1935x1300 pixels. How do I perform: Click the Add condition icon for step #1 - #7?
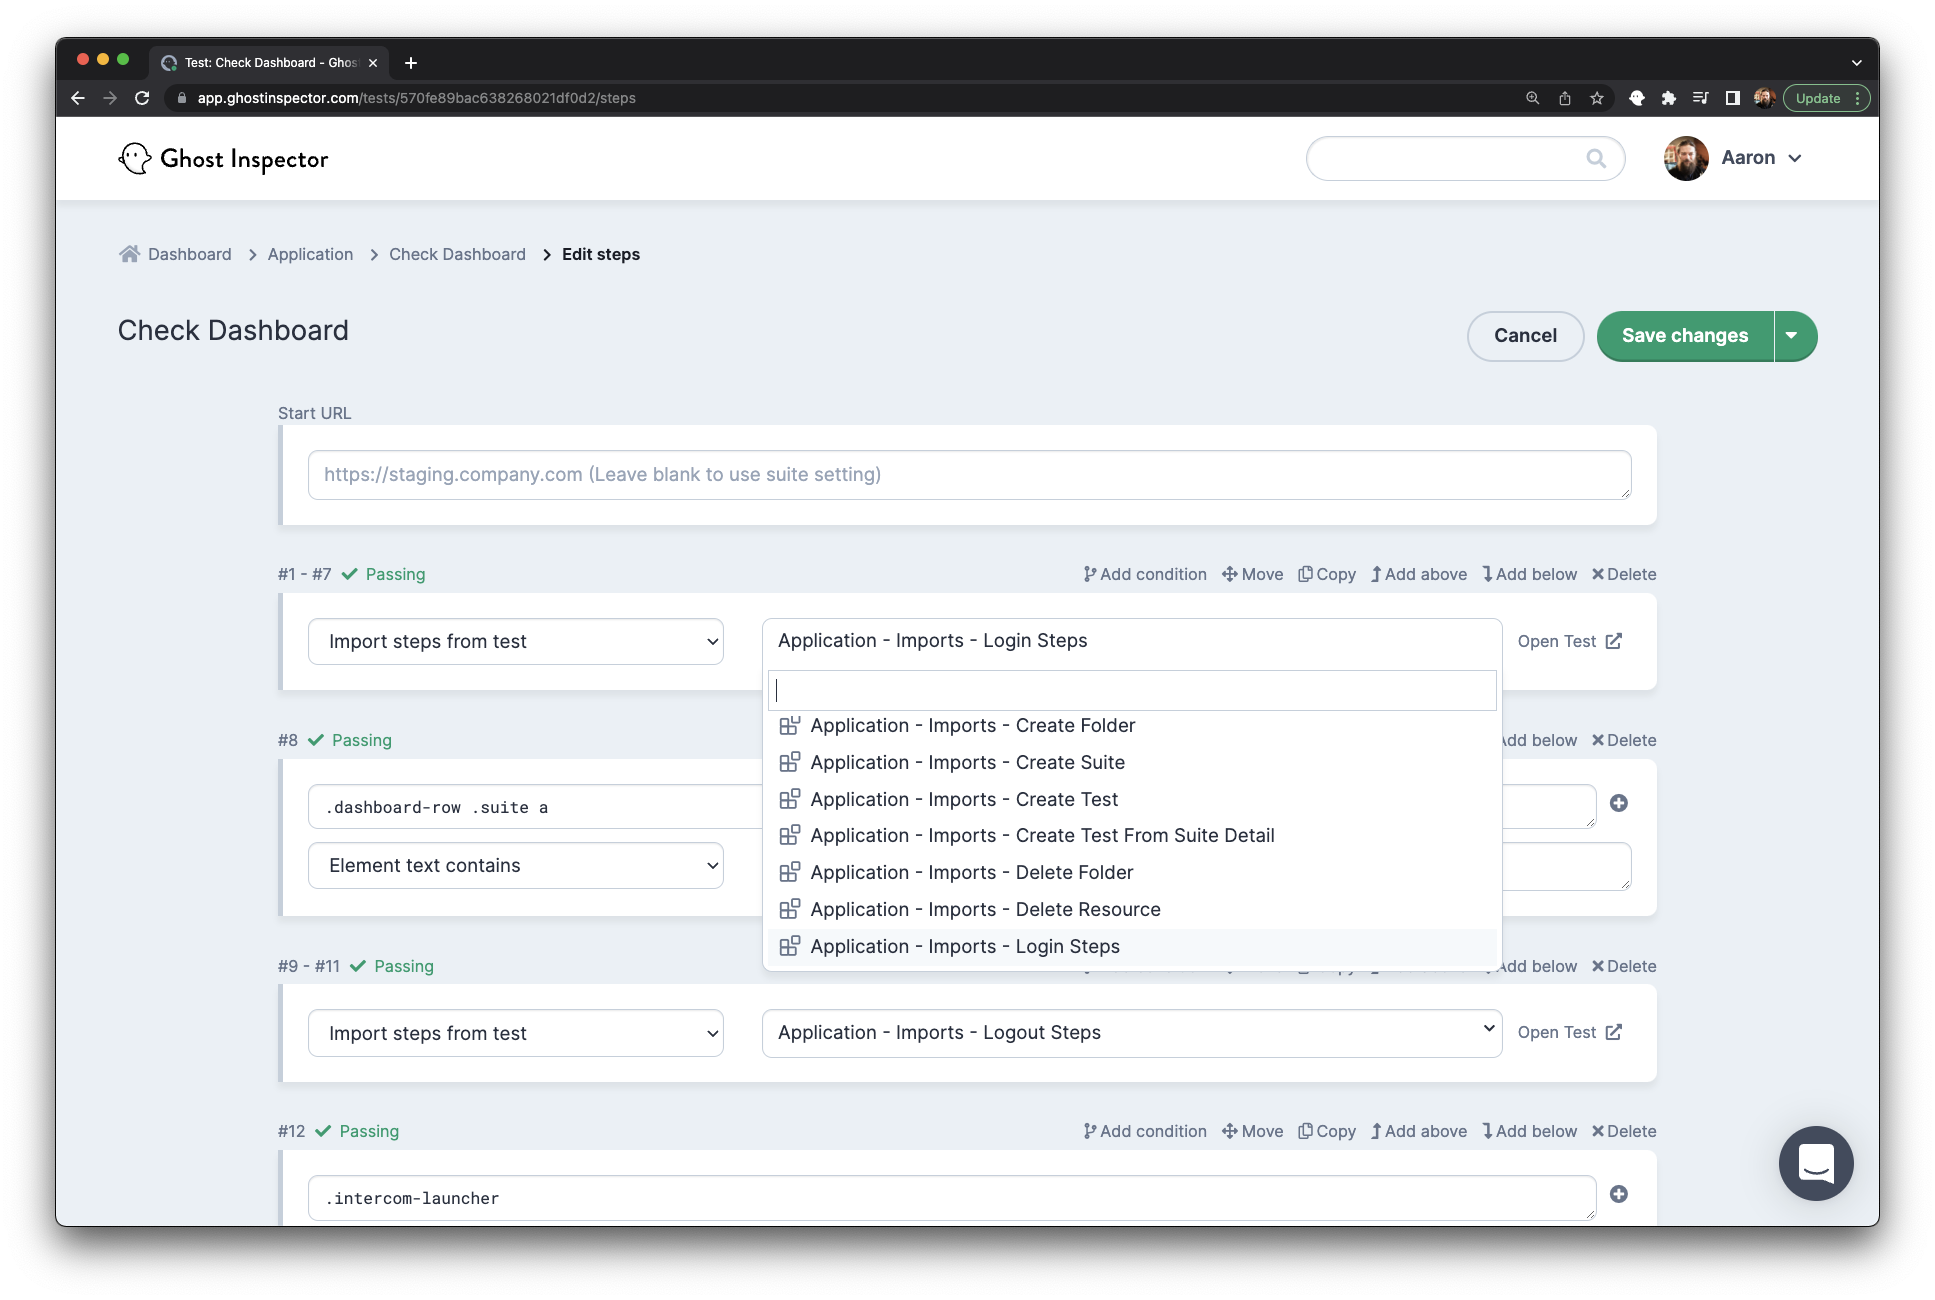[x=1089, y=574]
